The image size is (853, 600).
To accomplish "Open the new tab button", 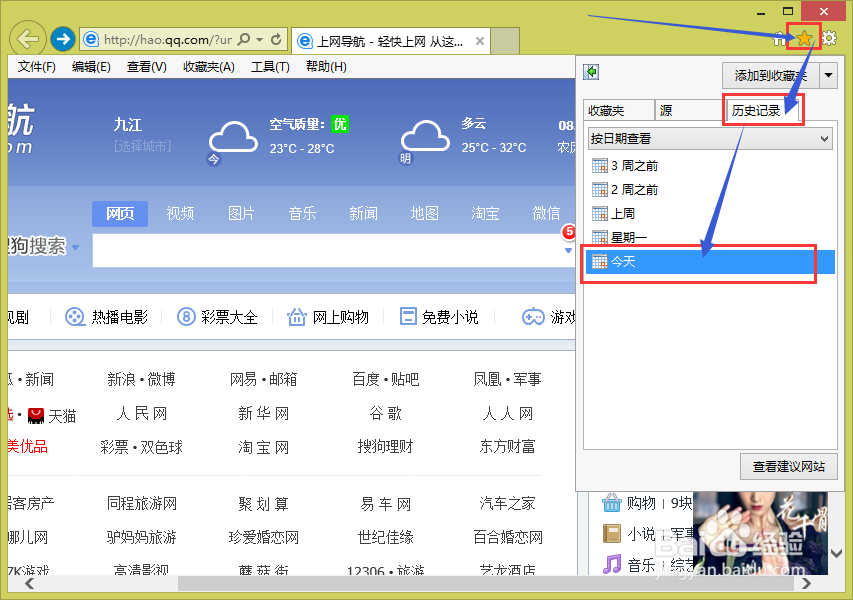I will click(x=505, y=41).
